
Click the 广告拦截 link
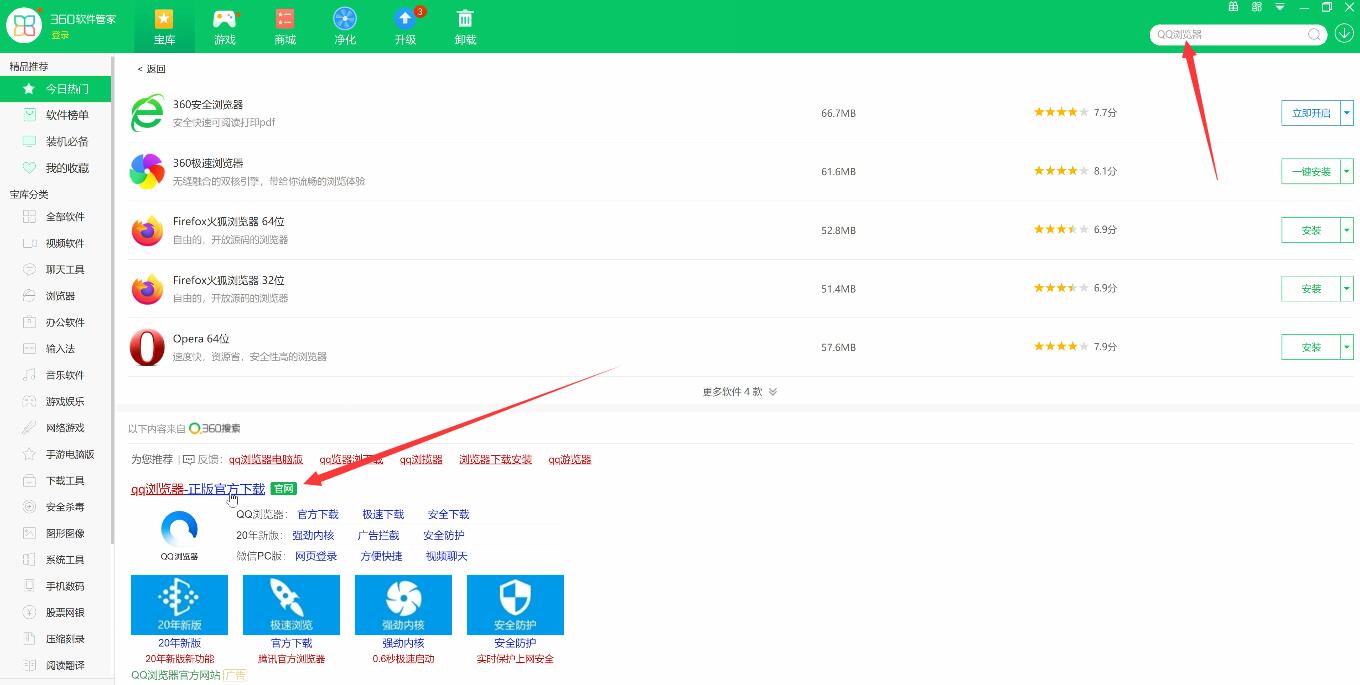[378, 535]
